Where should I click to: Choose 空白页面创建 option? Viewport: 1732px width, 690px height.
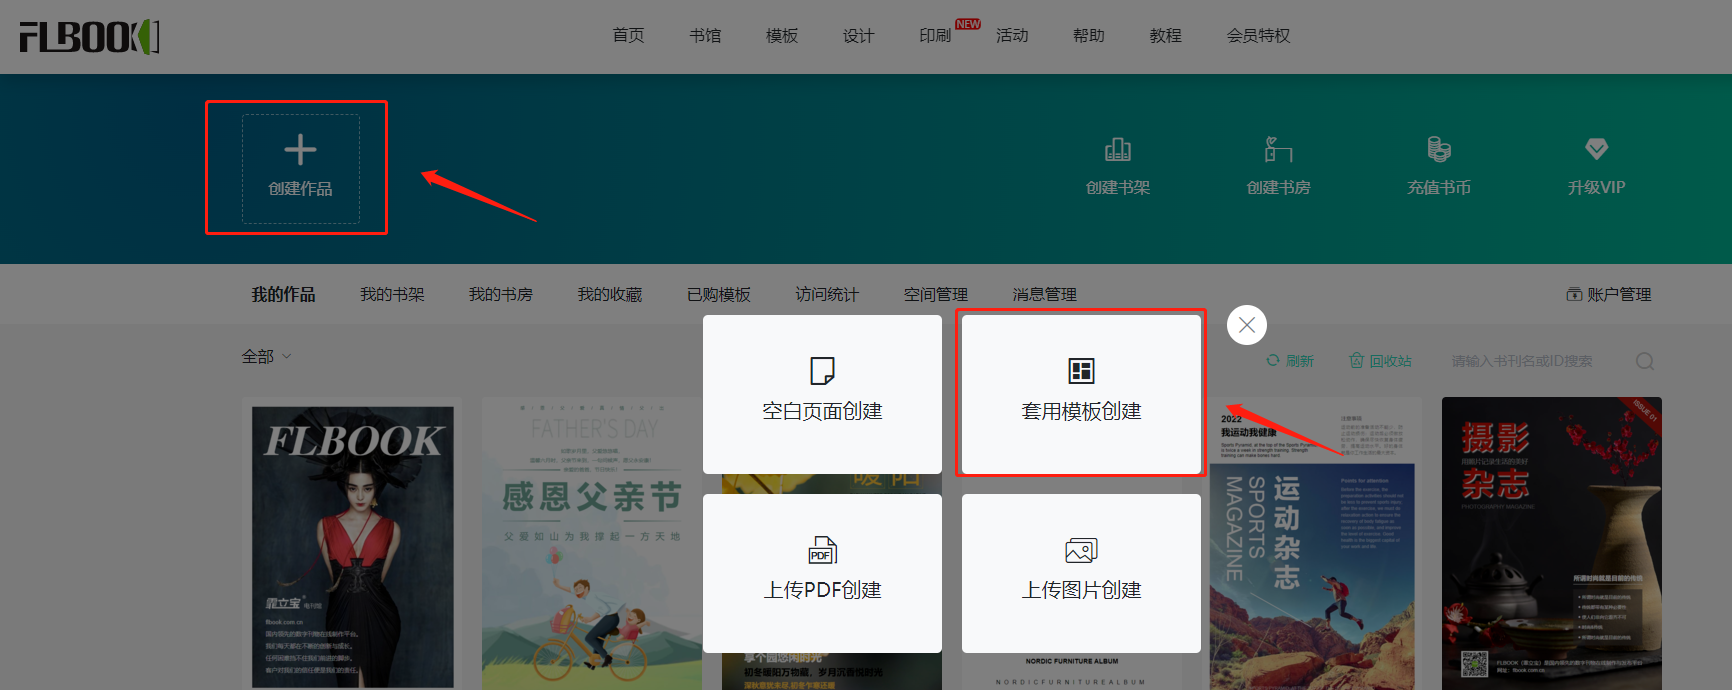(822, 394)
